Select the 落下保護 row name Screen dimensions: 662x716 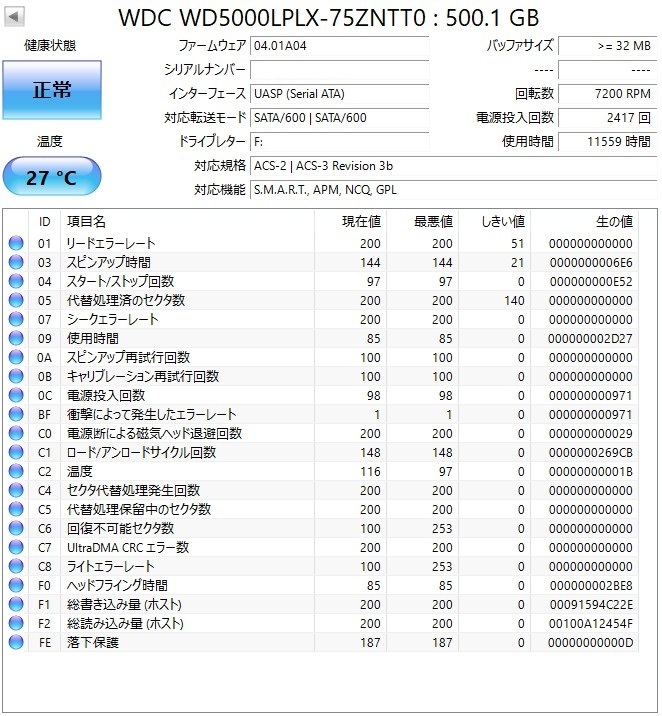pyautogui.click(x=93, y=642)
